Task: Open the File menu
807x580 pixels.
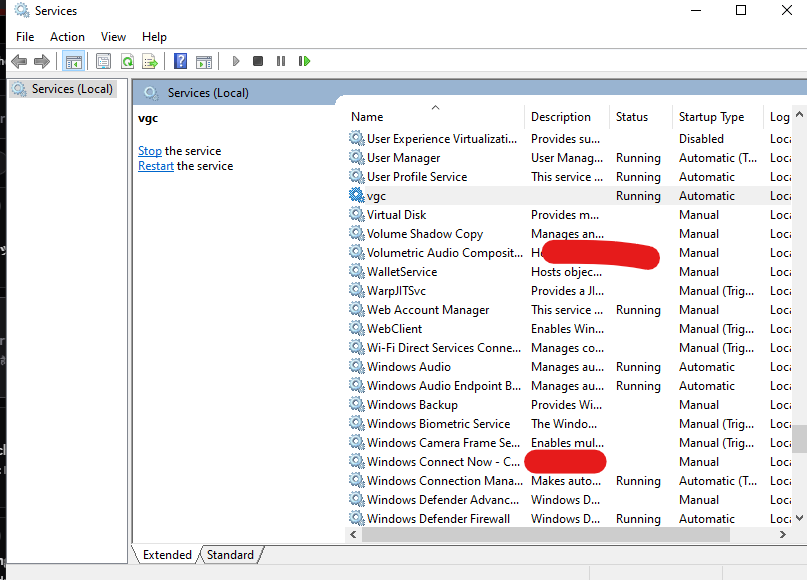Action: click(25, 37)
